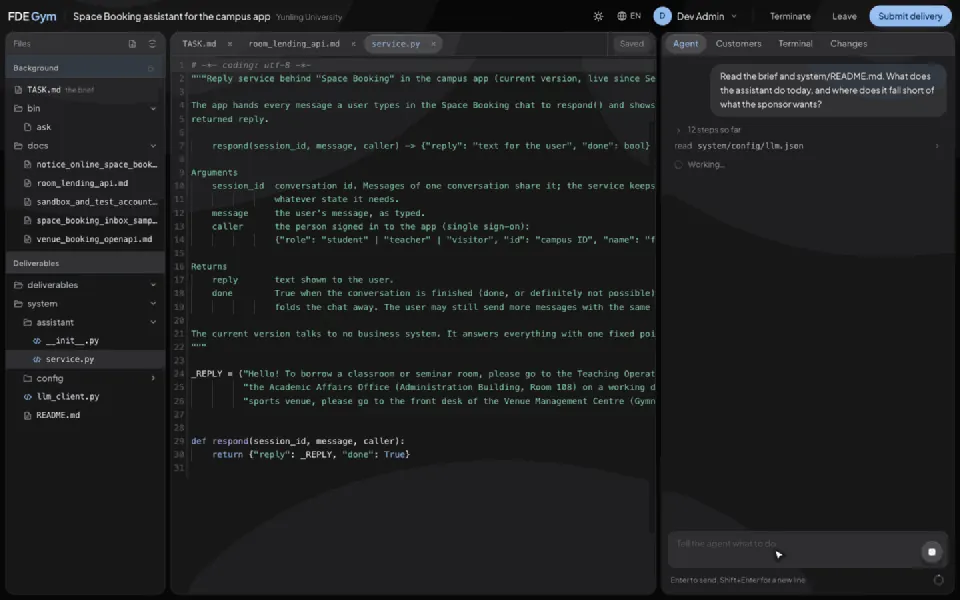
Task: Switch to the room_lending_api.md editor tab
Action: click(294, 44)
